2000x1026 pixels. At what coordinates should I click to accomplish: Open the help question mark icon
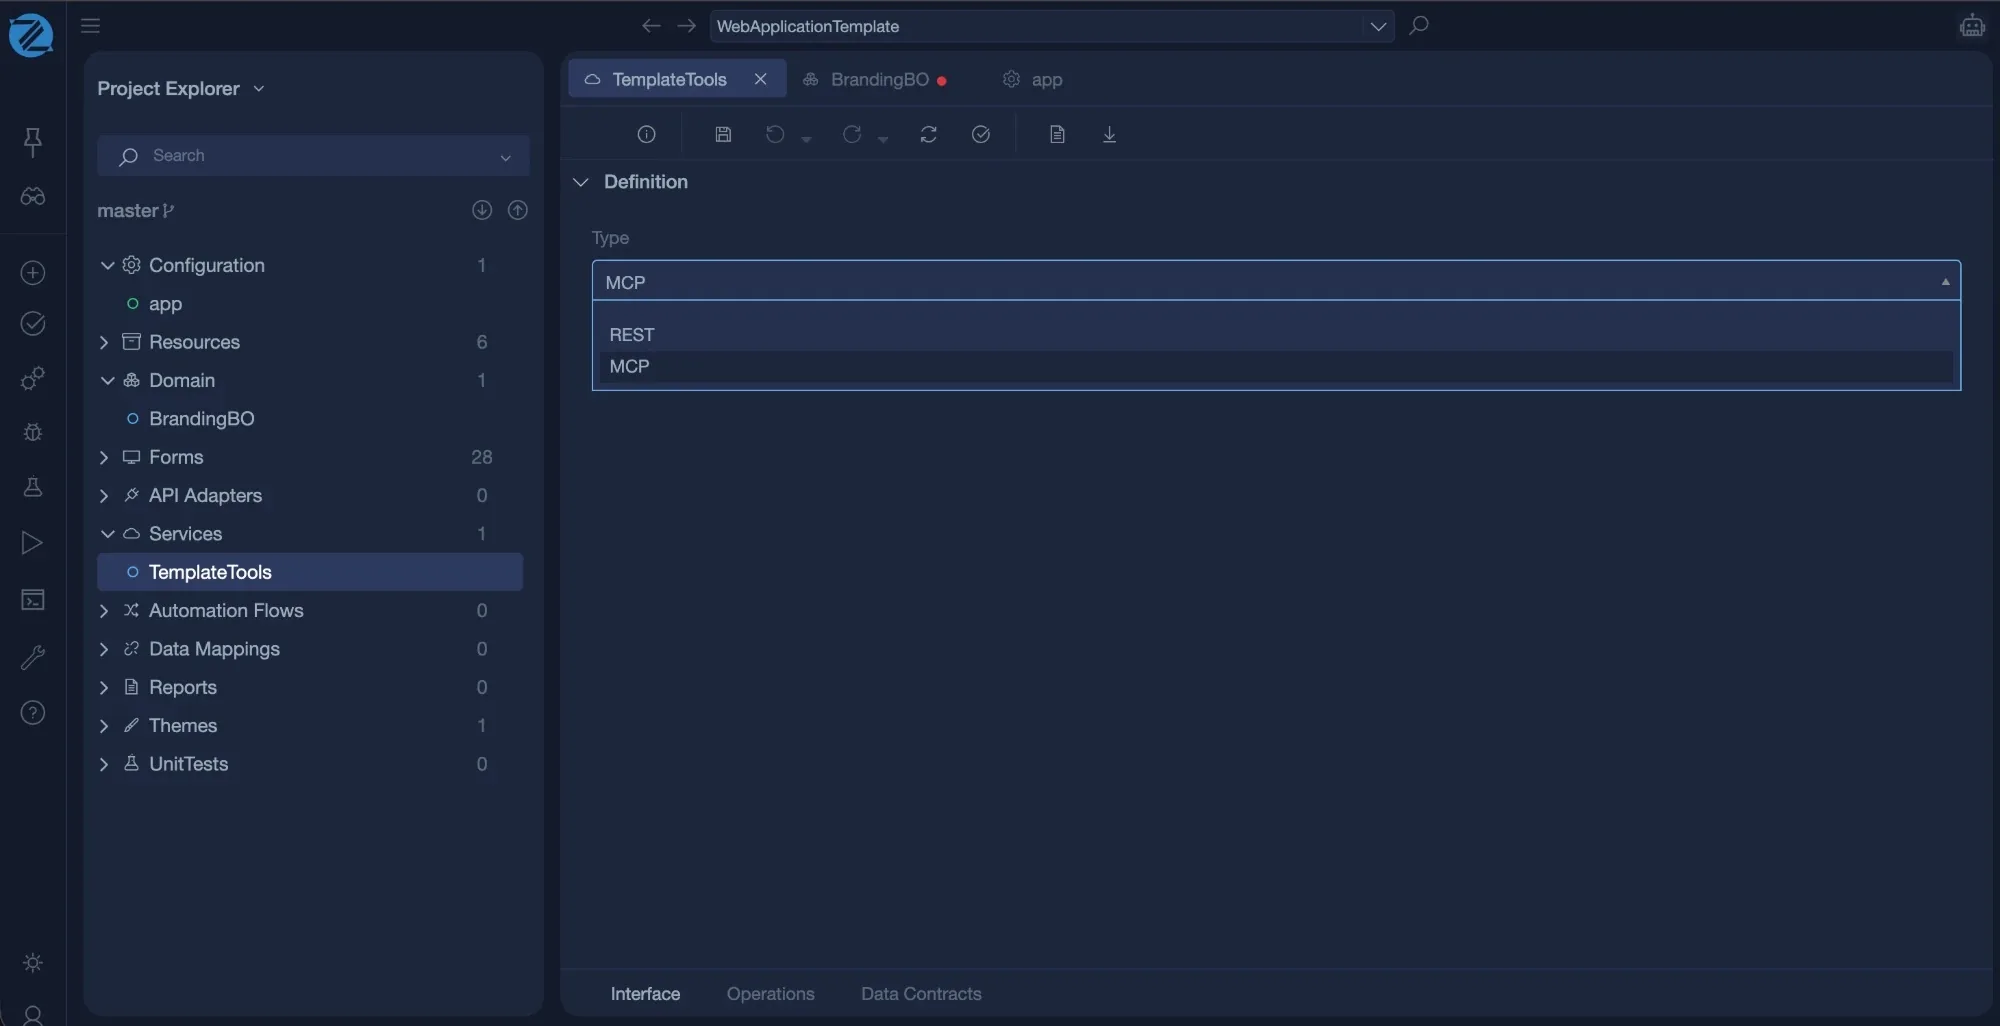(33, 713)
